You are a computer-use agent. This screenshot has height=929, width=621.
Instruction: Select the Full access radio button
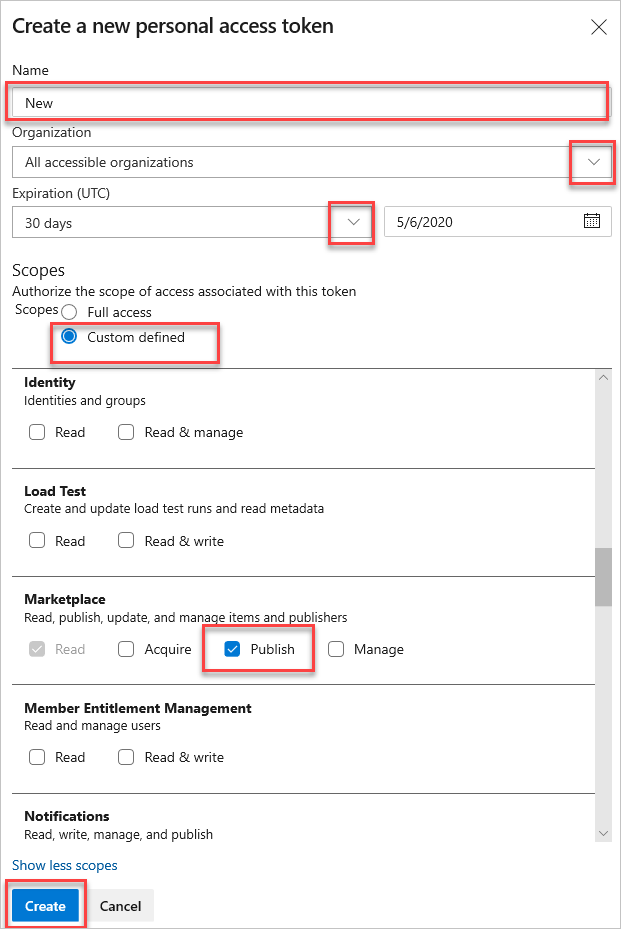69,312
